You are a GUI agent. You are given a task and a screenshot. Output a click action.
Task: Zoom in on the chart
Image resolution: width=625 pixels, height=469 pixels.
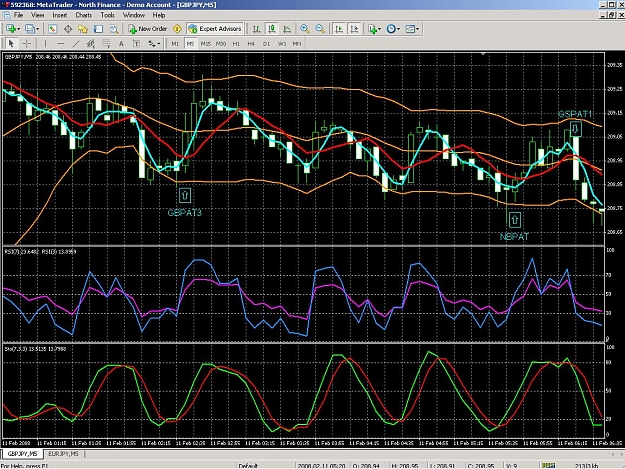click(305, 29)
